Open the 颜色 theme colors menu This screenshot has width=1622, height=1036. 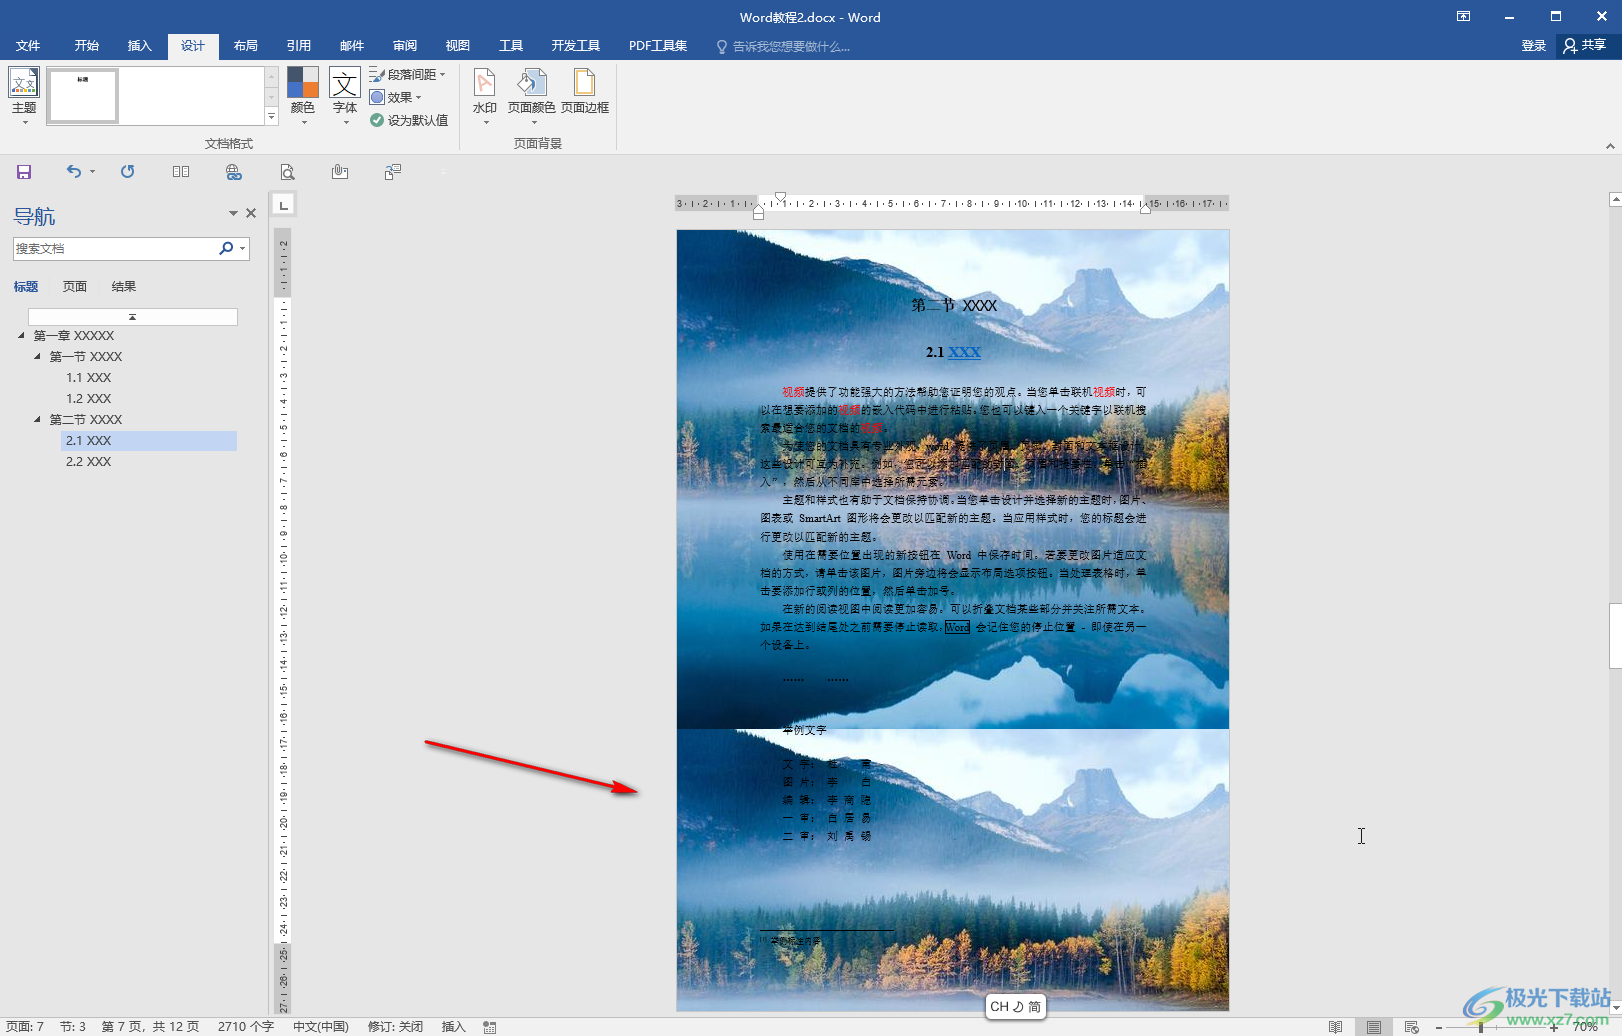pyautogui.click(x=302, y=96)
